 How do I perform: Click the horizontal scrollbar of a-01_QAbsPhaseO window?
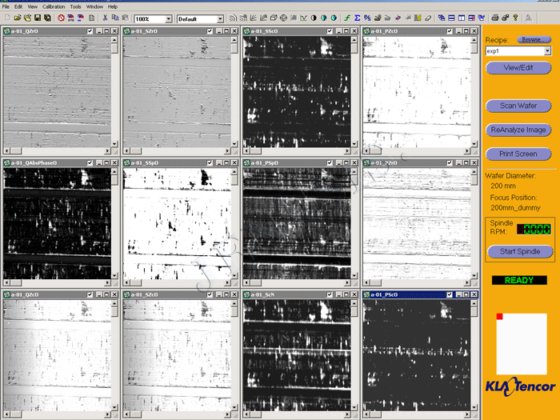click(57, 282)
